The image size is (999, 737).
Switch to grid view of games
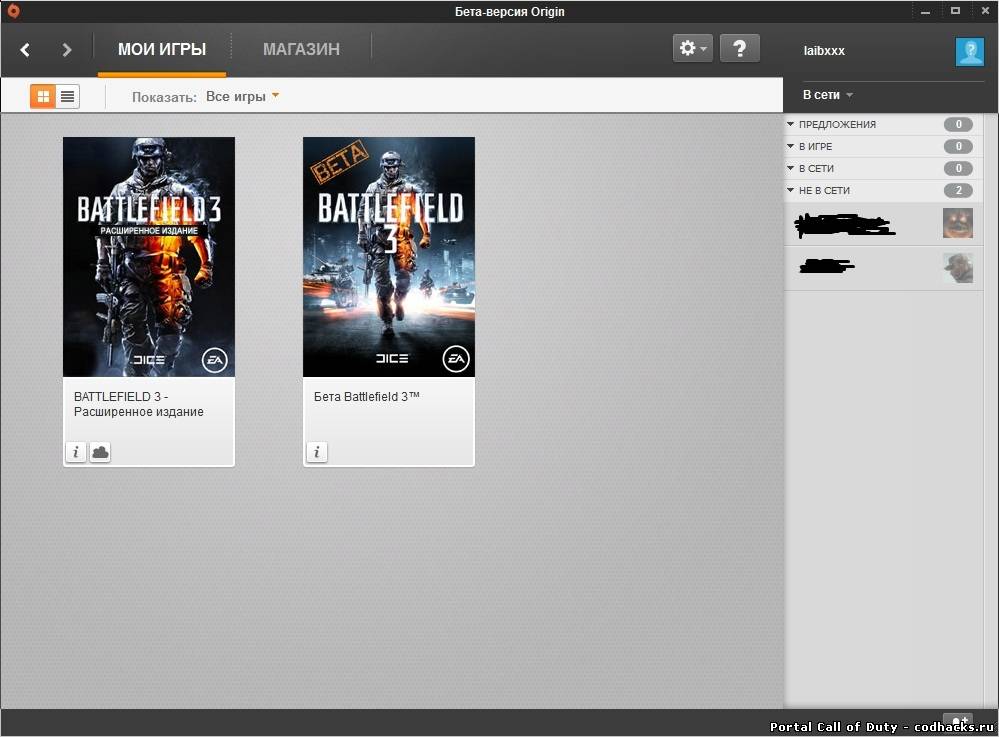coord(43,97)
